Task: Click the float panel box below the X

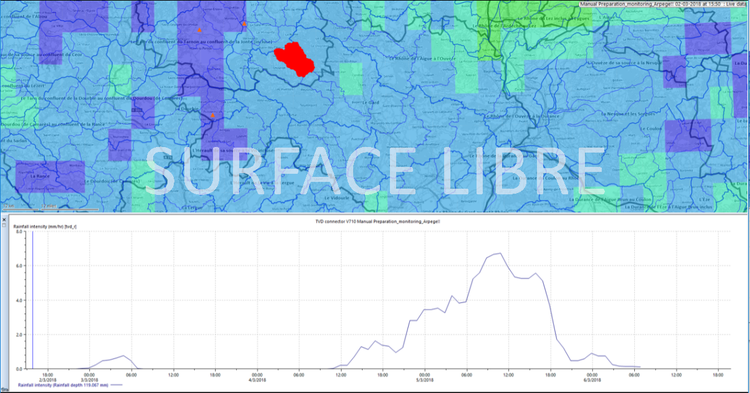Action: [4, 225]
